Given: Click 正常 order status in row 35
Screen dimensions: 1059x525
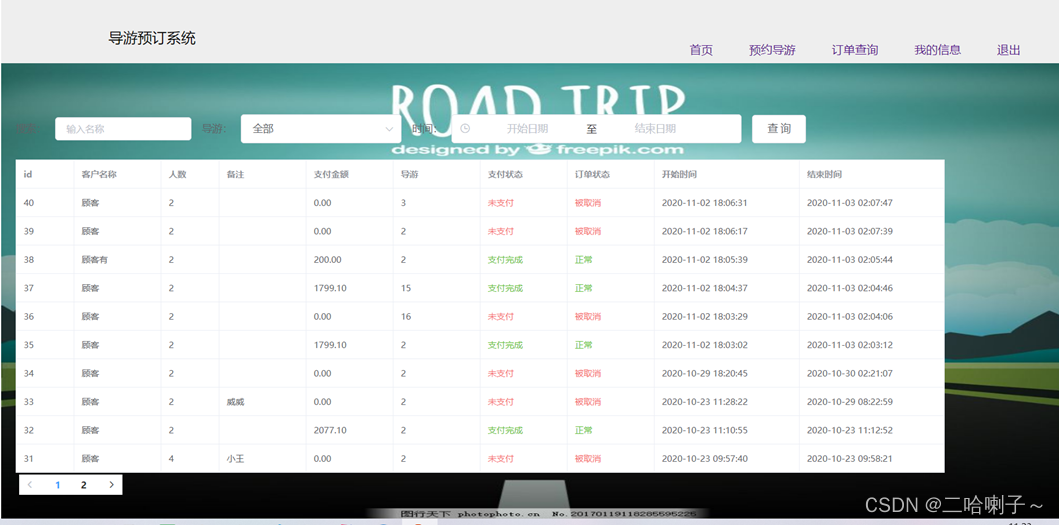Looking at the screenshot, I should 584,345.
